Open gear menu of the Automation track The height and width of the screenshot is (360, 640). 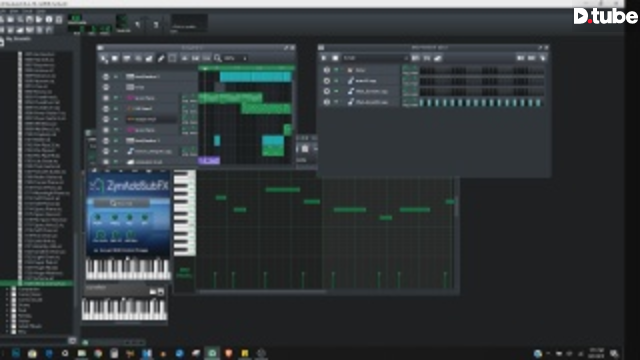click(106, 162)
